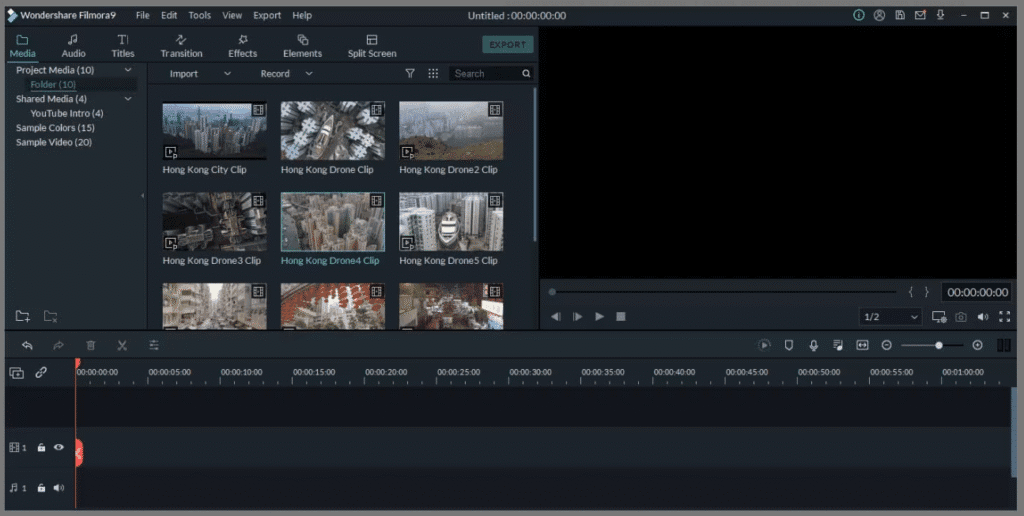The image size is (1024, 516).
Task: Select Hong Kong City Clip thumbnail
Action: click(214, 131)
